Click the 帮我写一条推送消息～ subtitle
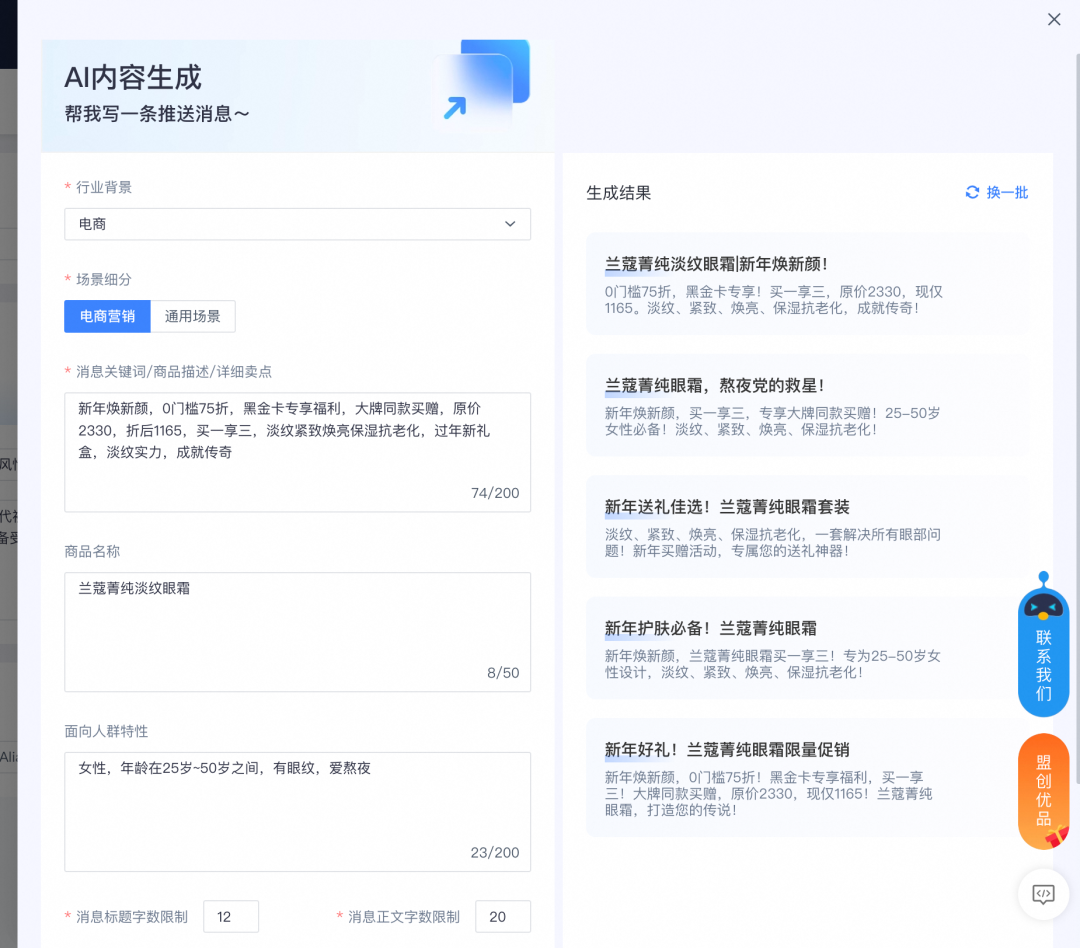The height and width of the screenshot is (948, 1080). click(157, 114)
